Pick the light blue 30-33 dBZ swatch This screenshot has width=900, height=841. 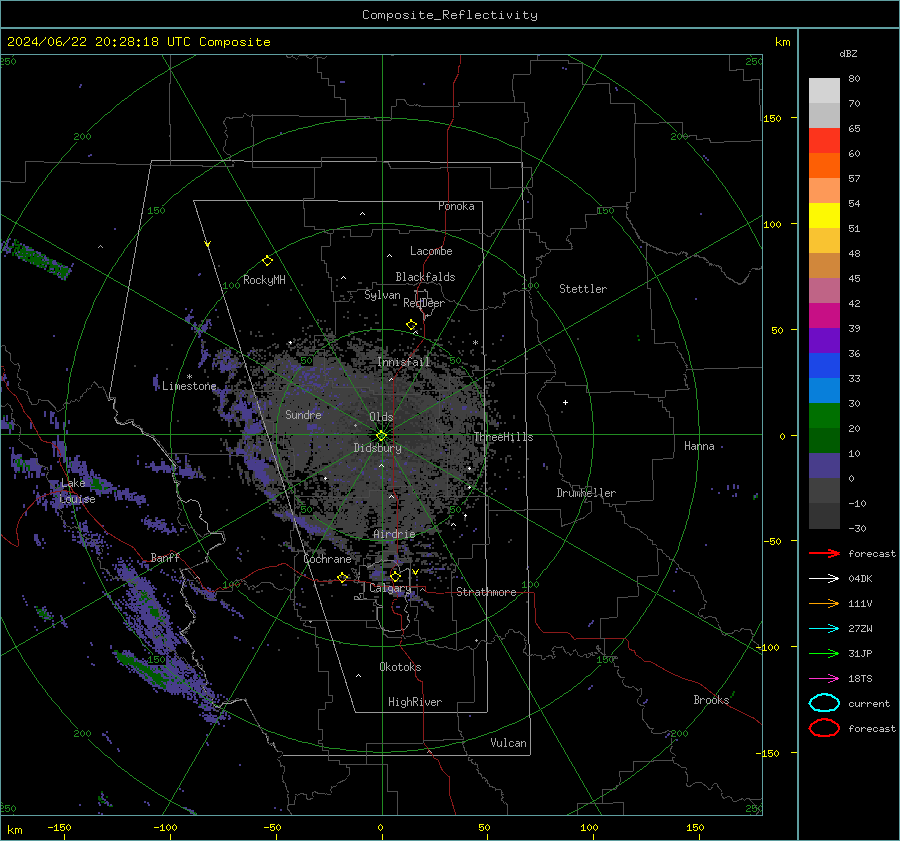click(x=824, y=390)
